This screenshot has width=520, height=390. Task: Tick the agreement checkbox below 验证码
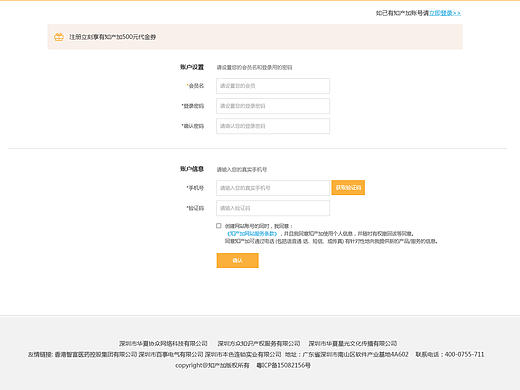pos(219,226)
